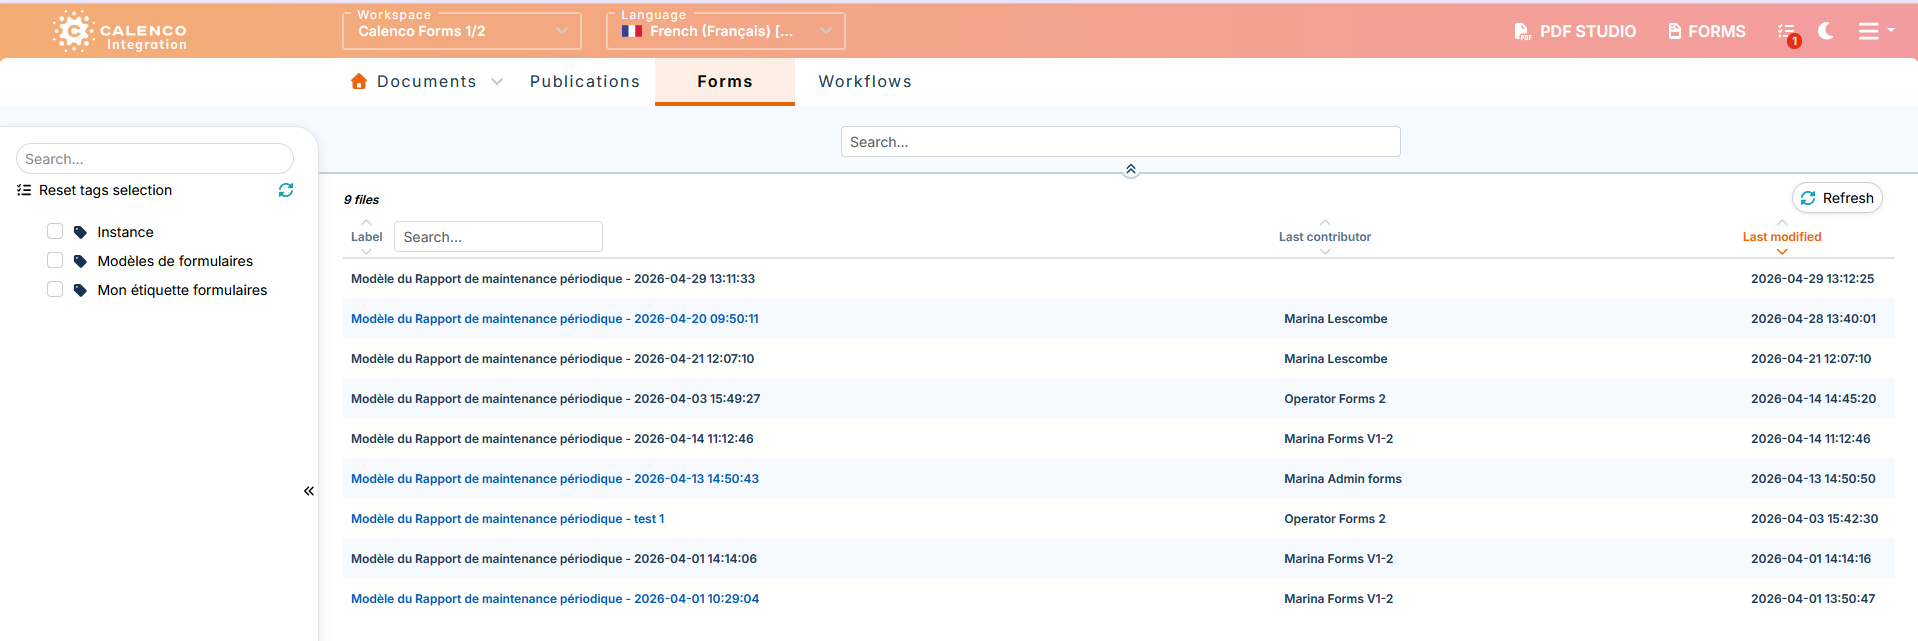The height and width of the screenshot is (641, 1918).
Task: Open the hamburger main menu
Action: click(1876, 31)
